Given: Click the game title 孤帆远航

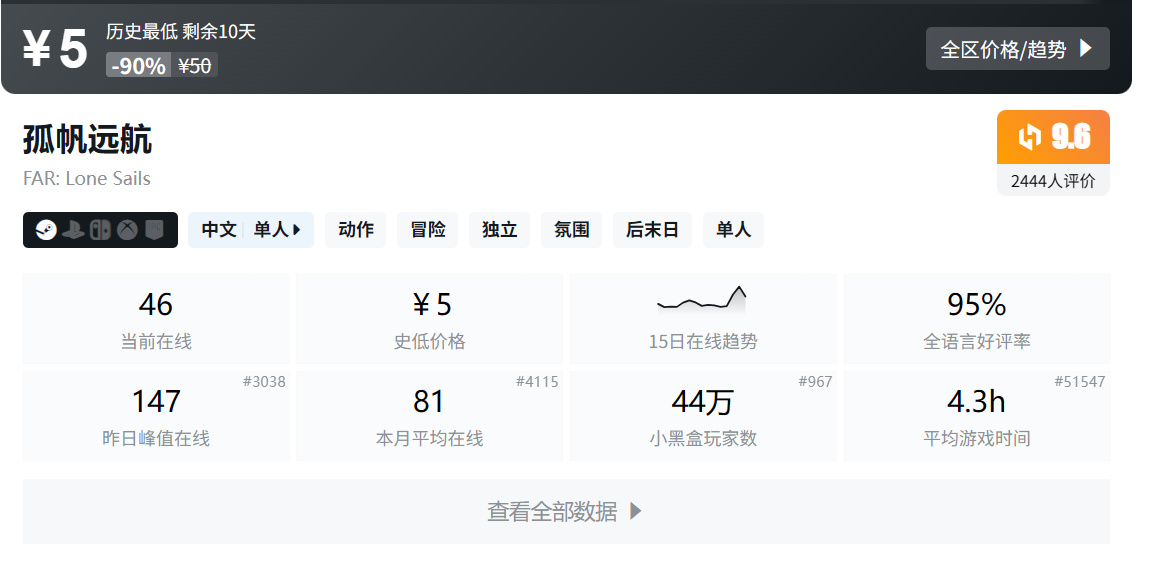Looking at the screenshot, I should coord(88,139).
